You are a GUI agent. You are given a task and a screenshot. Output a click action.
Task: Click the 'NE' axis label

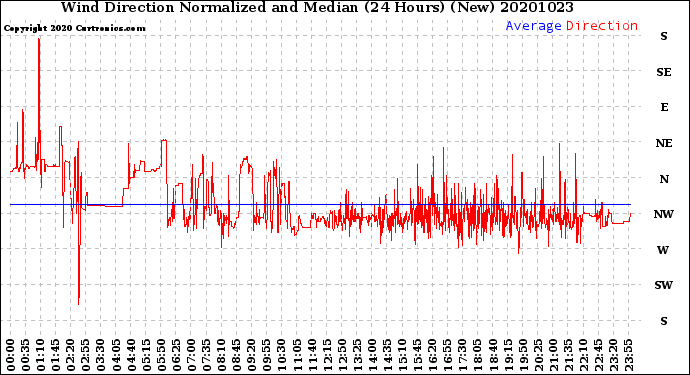coord(664,143)
